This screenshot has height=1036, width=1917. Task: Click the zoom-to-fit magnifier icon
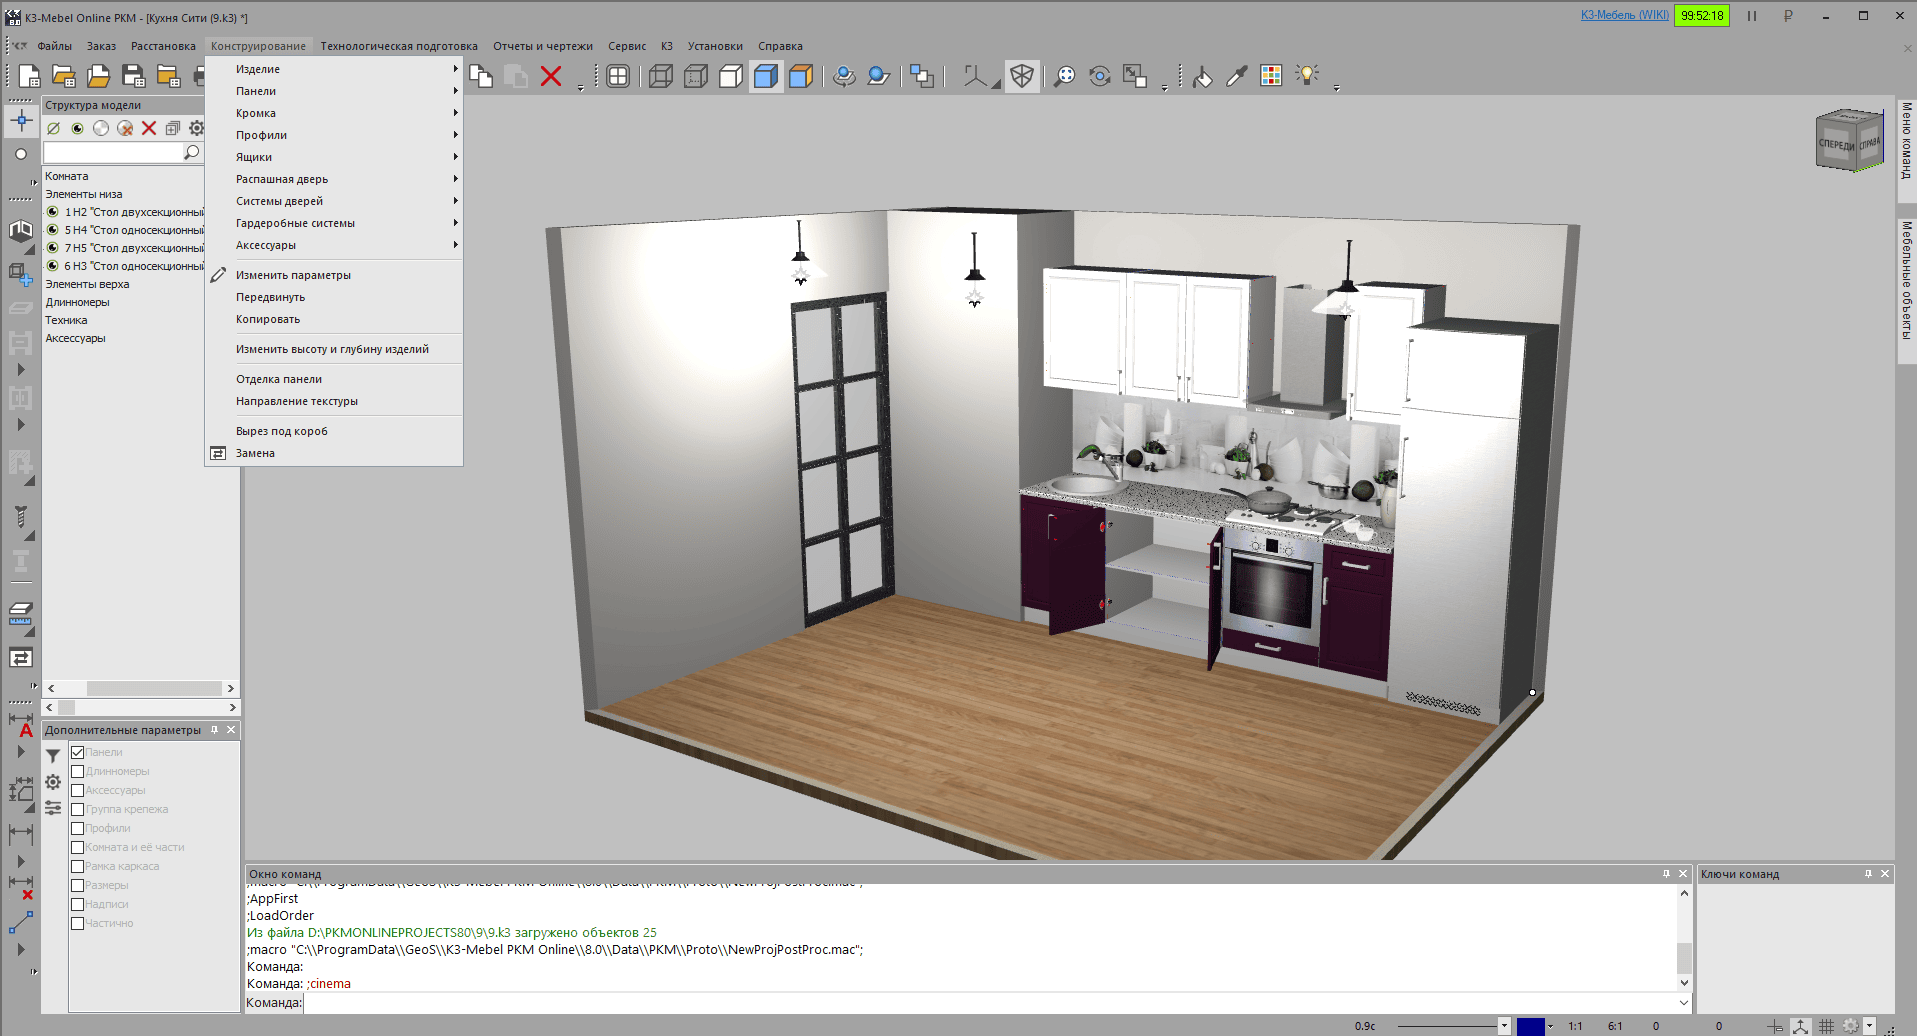[1065, 77]
